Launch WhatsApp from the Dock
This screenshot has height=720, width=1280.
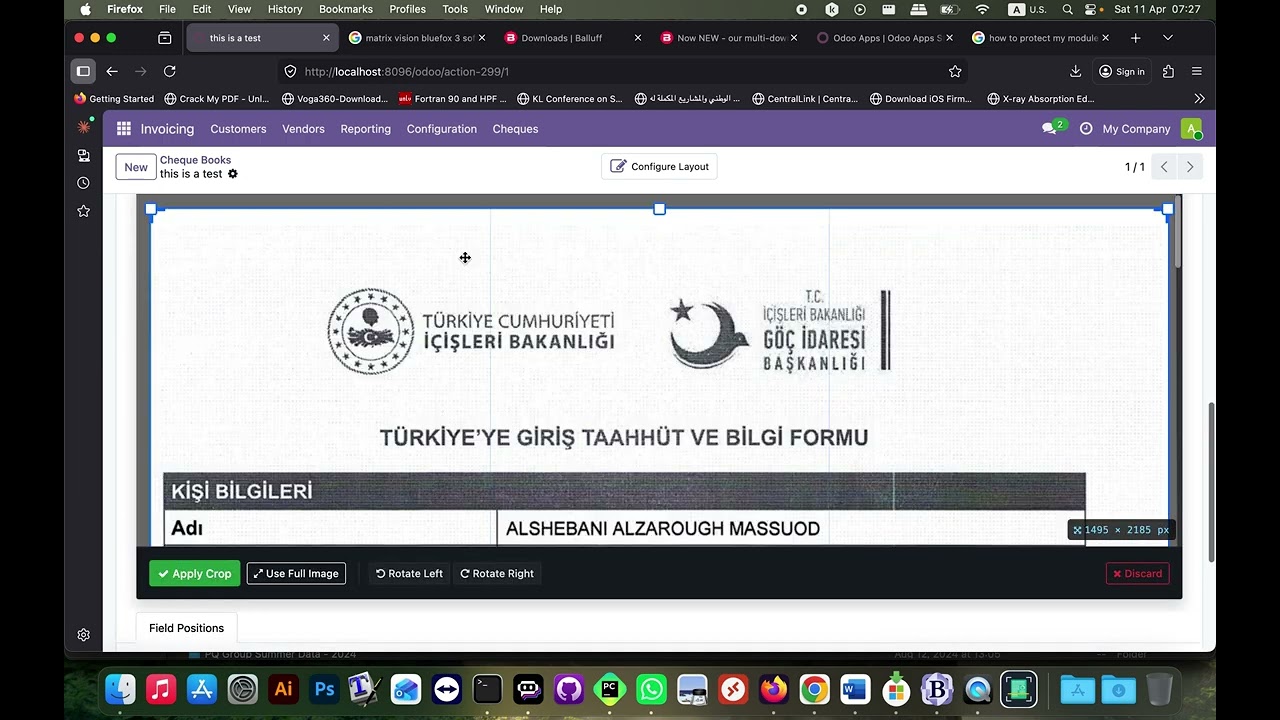click(x=651, y=689)
